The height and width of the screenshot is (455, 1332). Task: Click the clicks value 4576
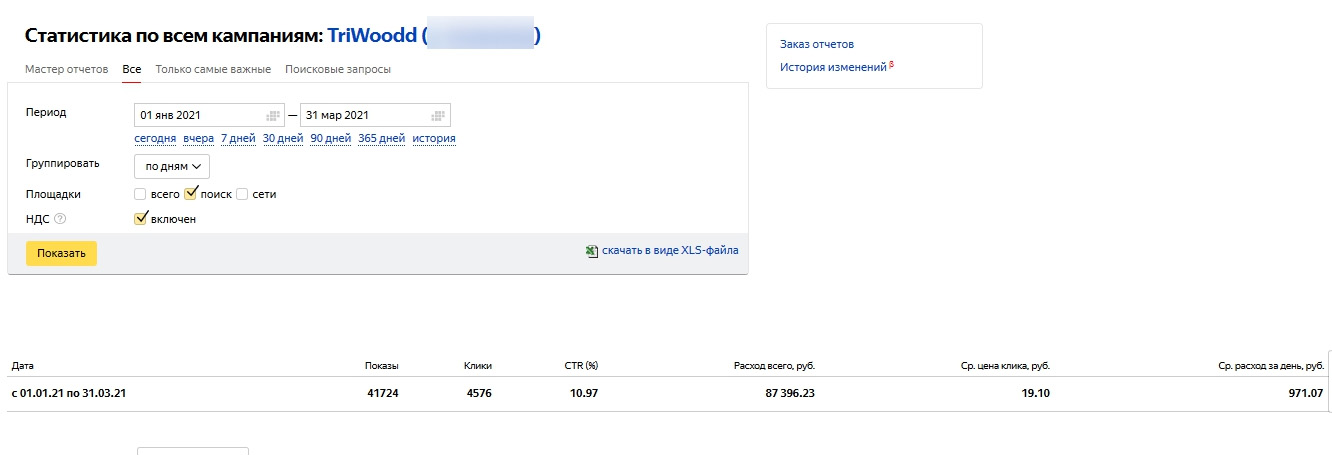point(479,394)
